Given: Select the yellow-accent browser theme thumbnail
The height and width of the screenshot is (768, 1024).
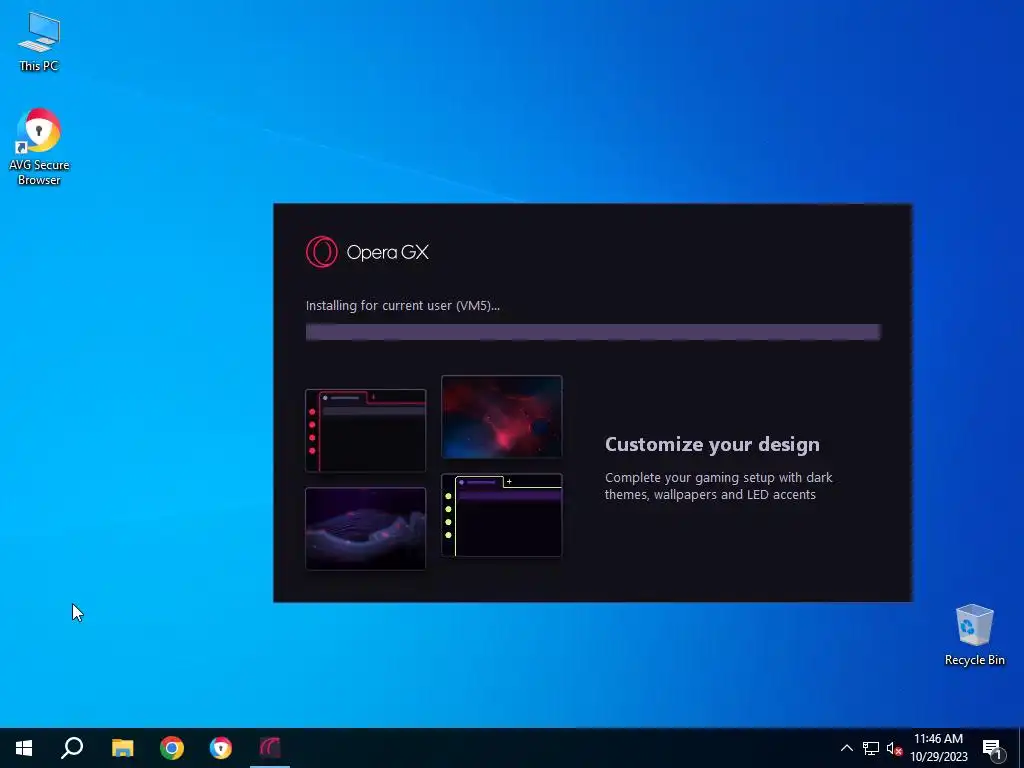Looking at the screenshot, I should pos(502,515).
